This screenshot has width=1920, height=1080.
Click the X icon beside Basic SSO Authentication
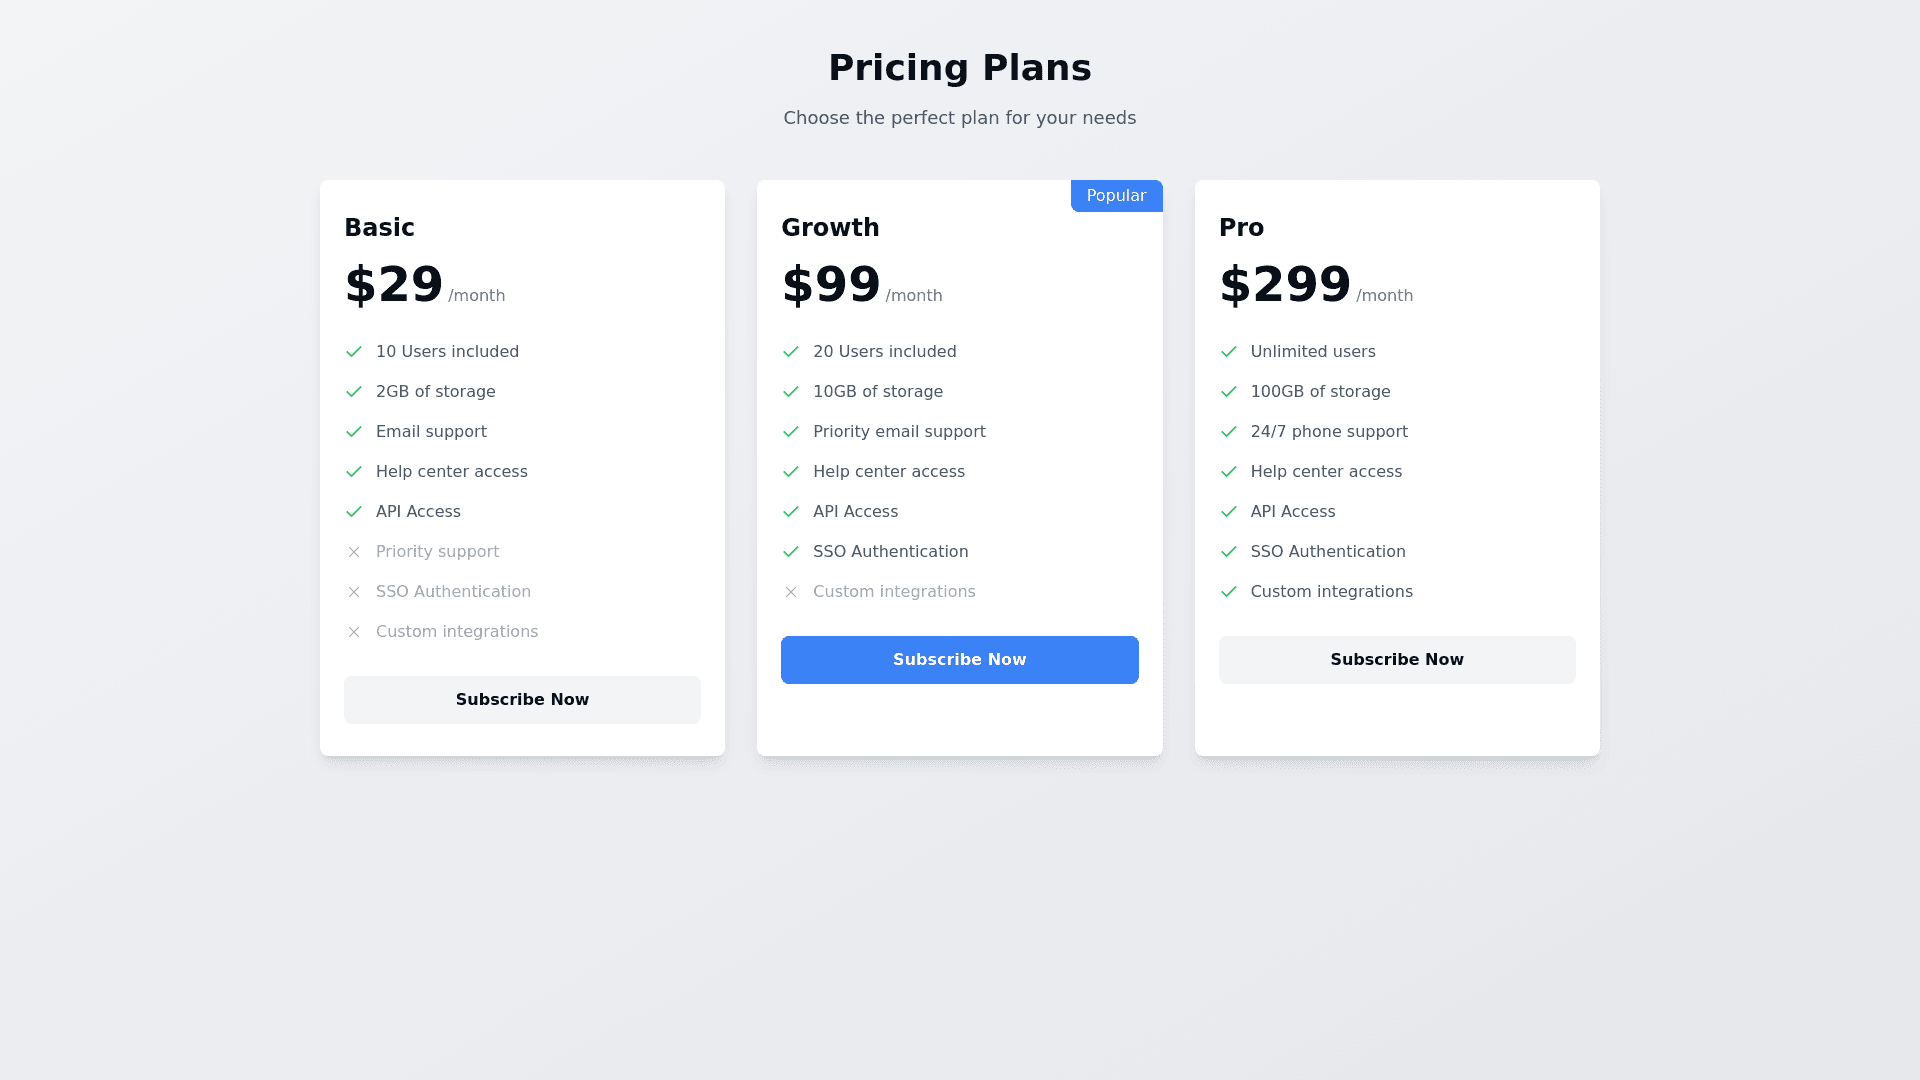coord(354,592)
